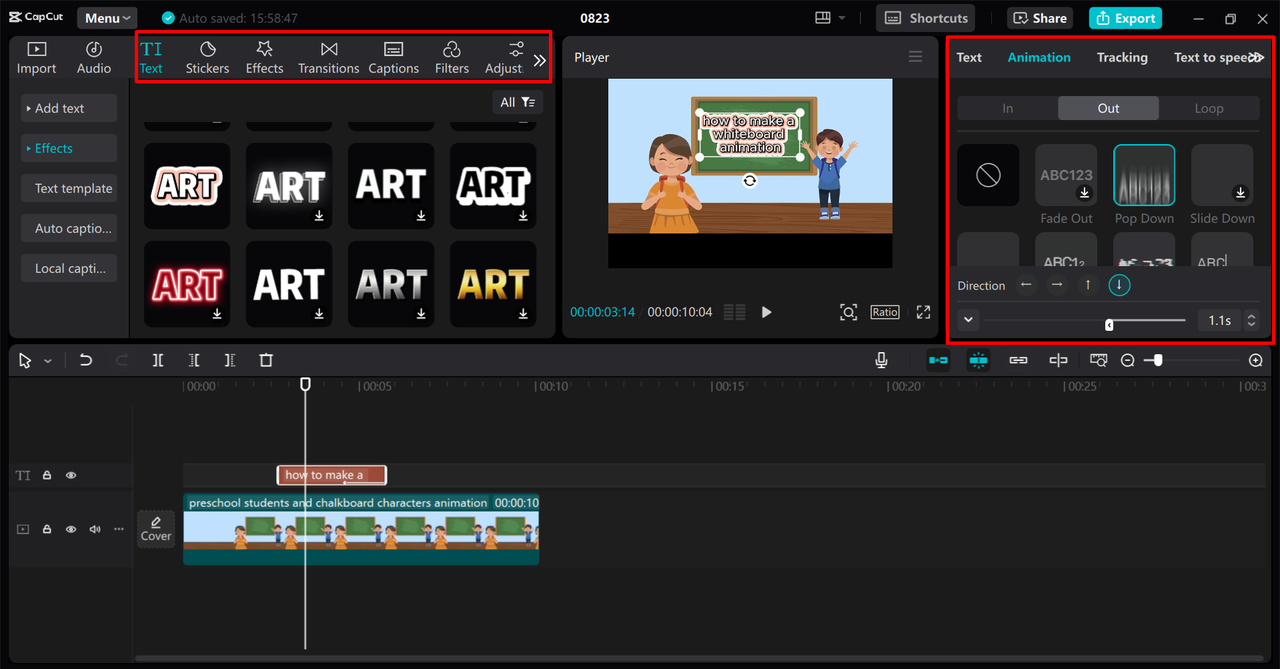Enter full screen in the player
The image size is (1280, 669).
click(x=923, y=312)
